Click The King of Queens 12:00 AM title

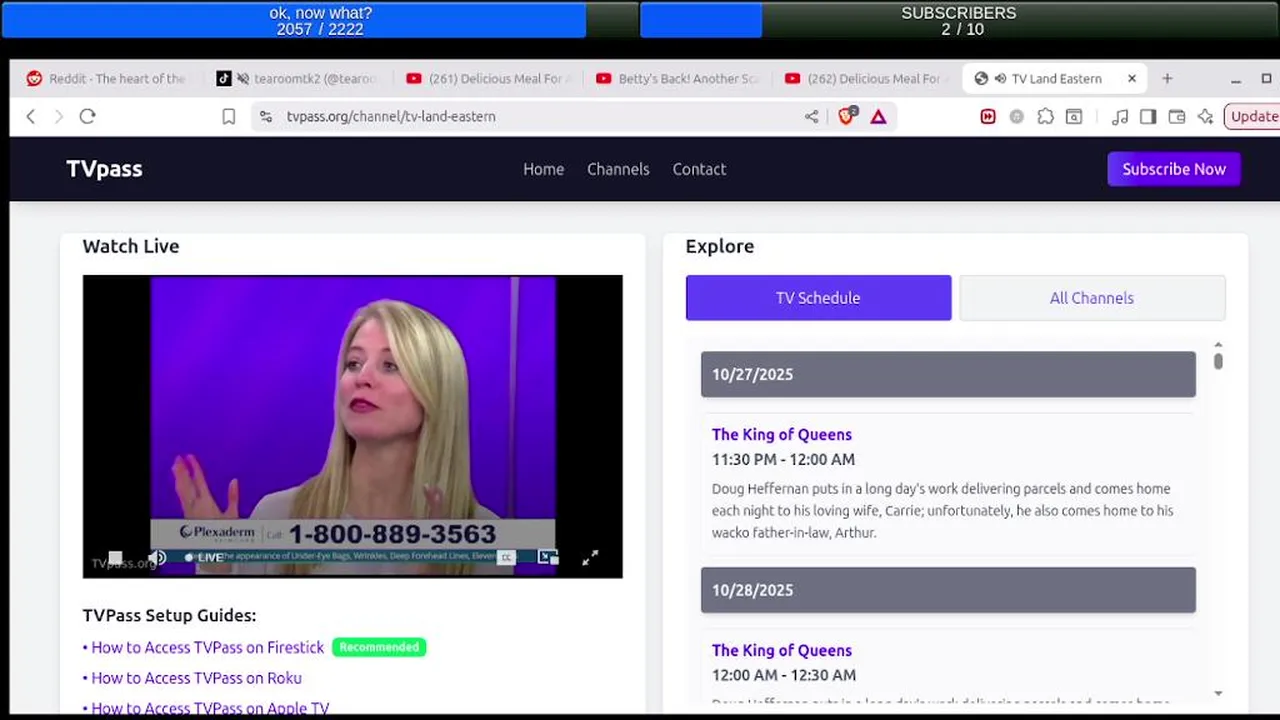pyautogui.click(x=782, y=651)
